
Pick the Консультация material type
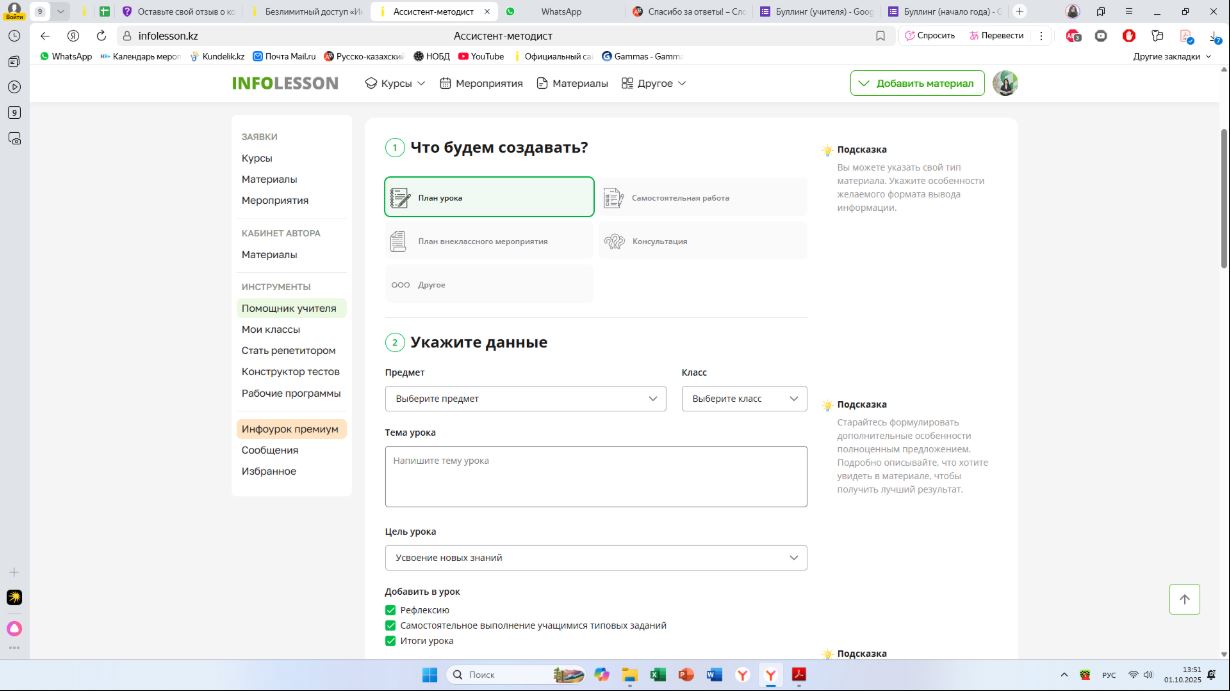(x=702, y=241)
